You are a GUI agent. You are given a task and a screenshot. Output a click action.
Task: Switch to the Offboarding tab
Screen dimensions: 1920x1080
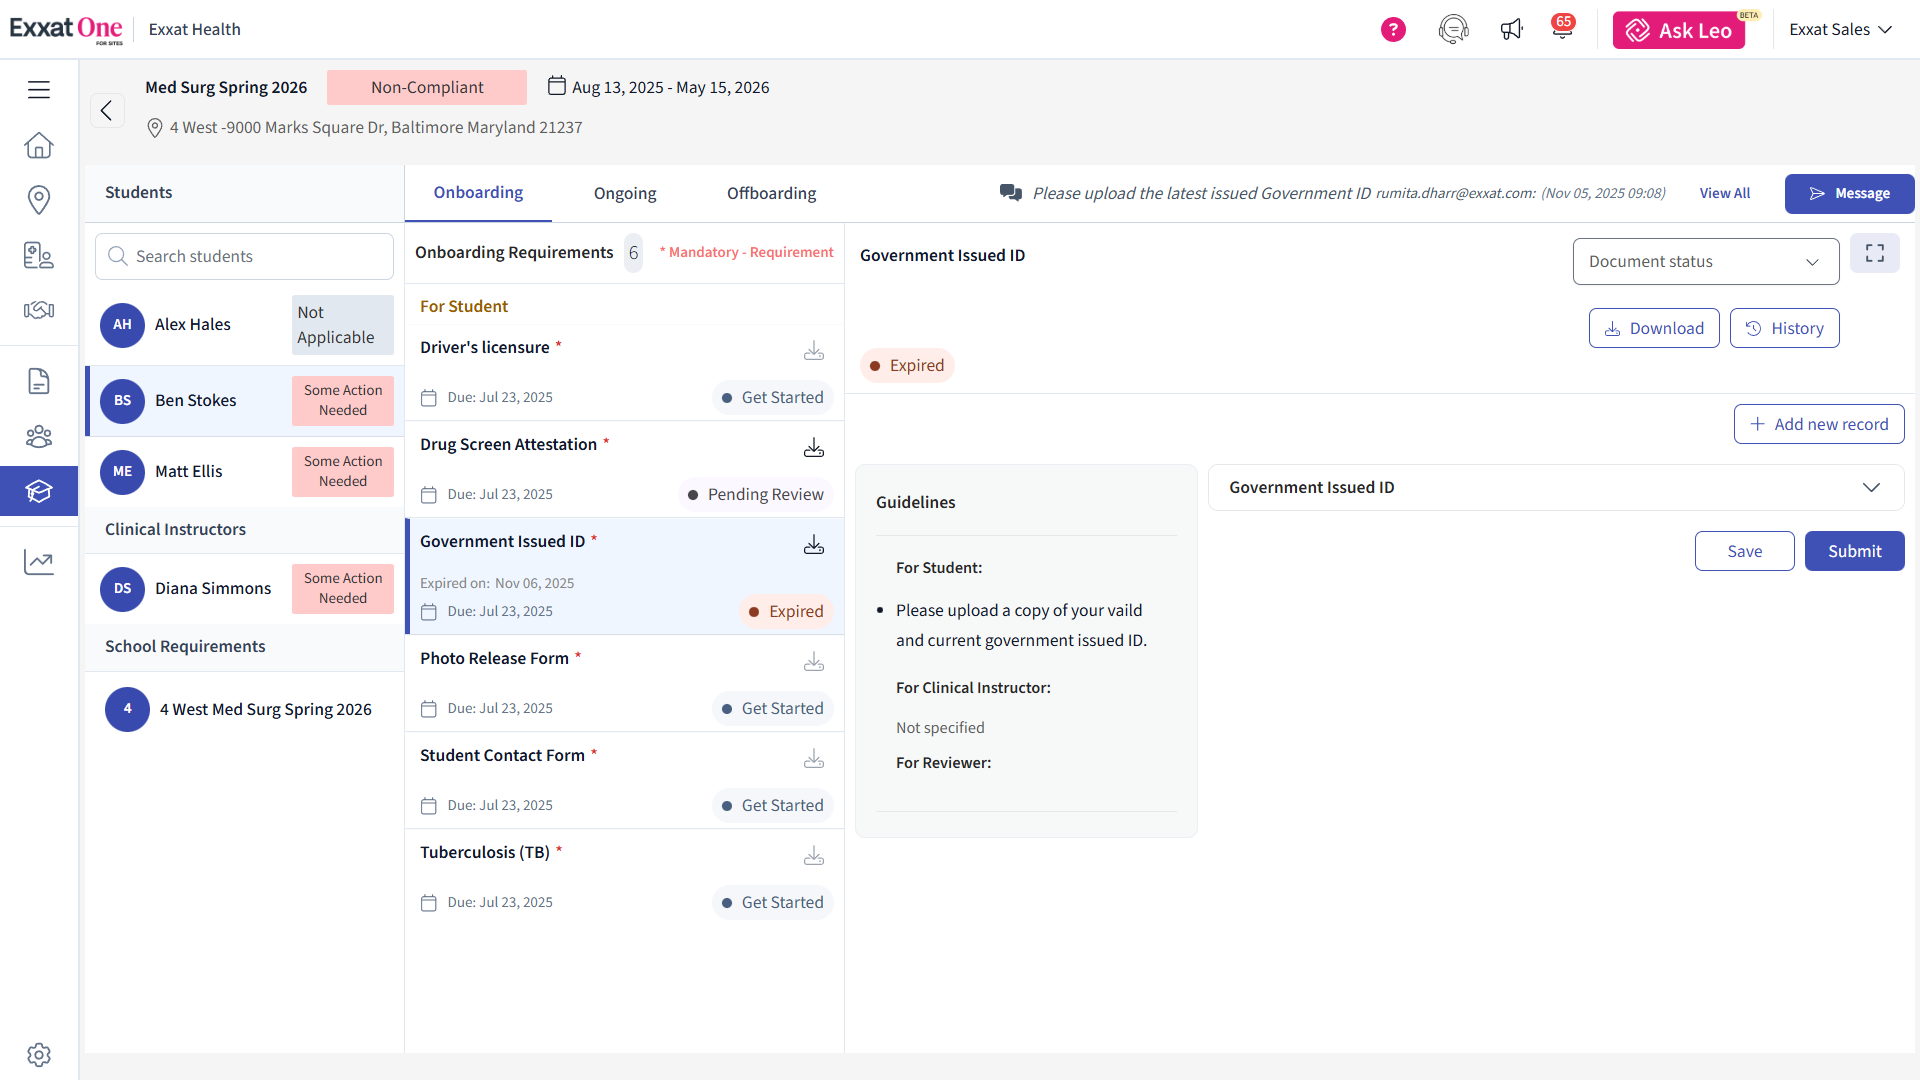(x=771, y=194)
